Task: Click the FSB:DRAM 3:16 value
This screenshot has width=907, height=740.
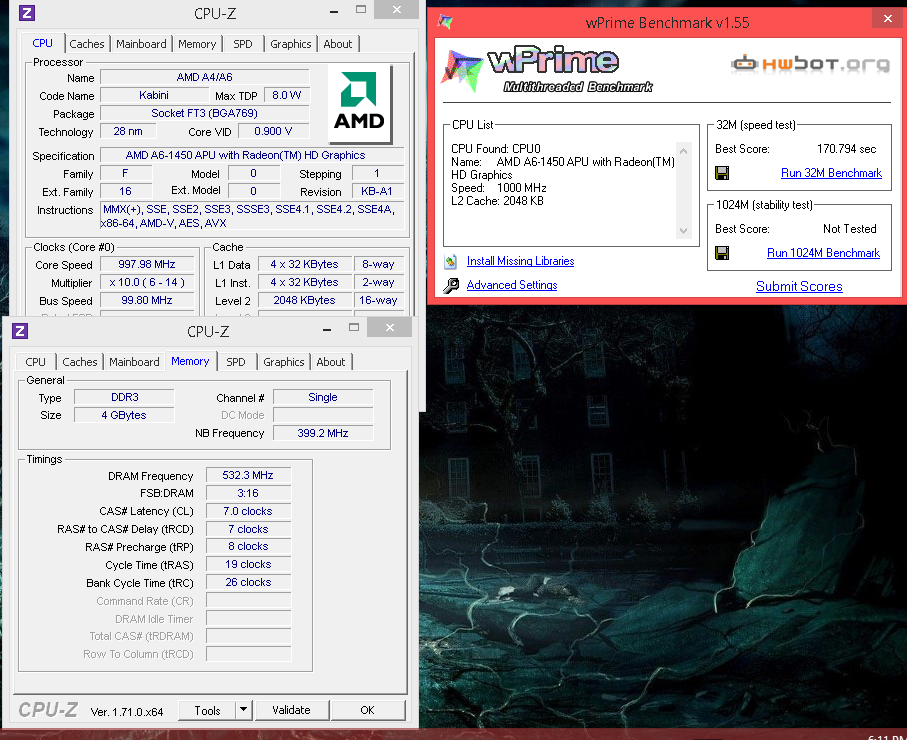Action: (248, 493)
